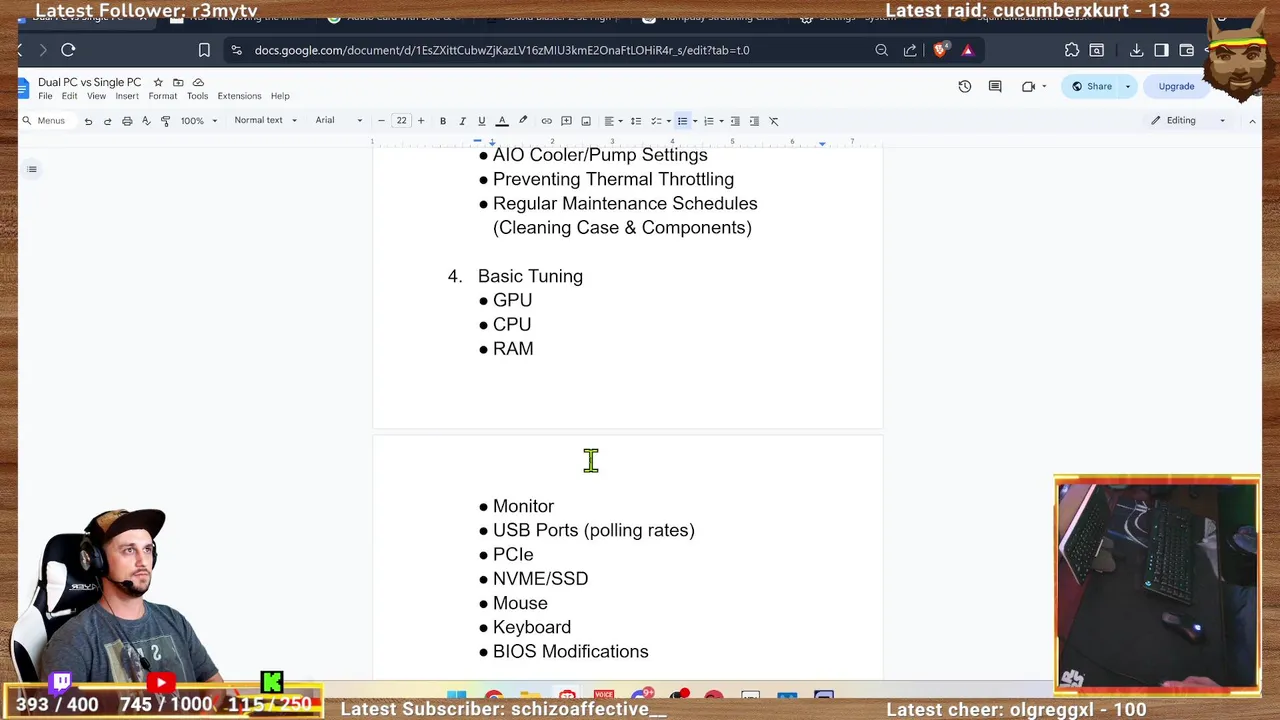The width and height of the screenshot is (1280, 720).
Task: Open the browser downloads icon
Action: [1136, 50]
